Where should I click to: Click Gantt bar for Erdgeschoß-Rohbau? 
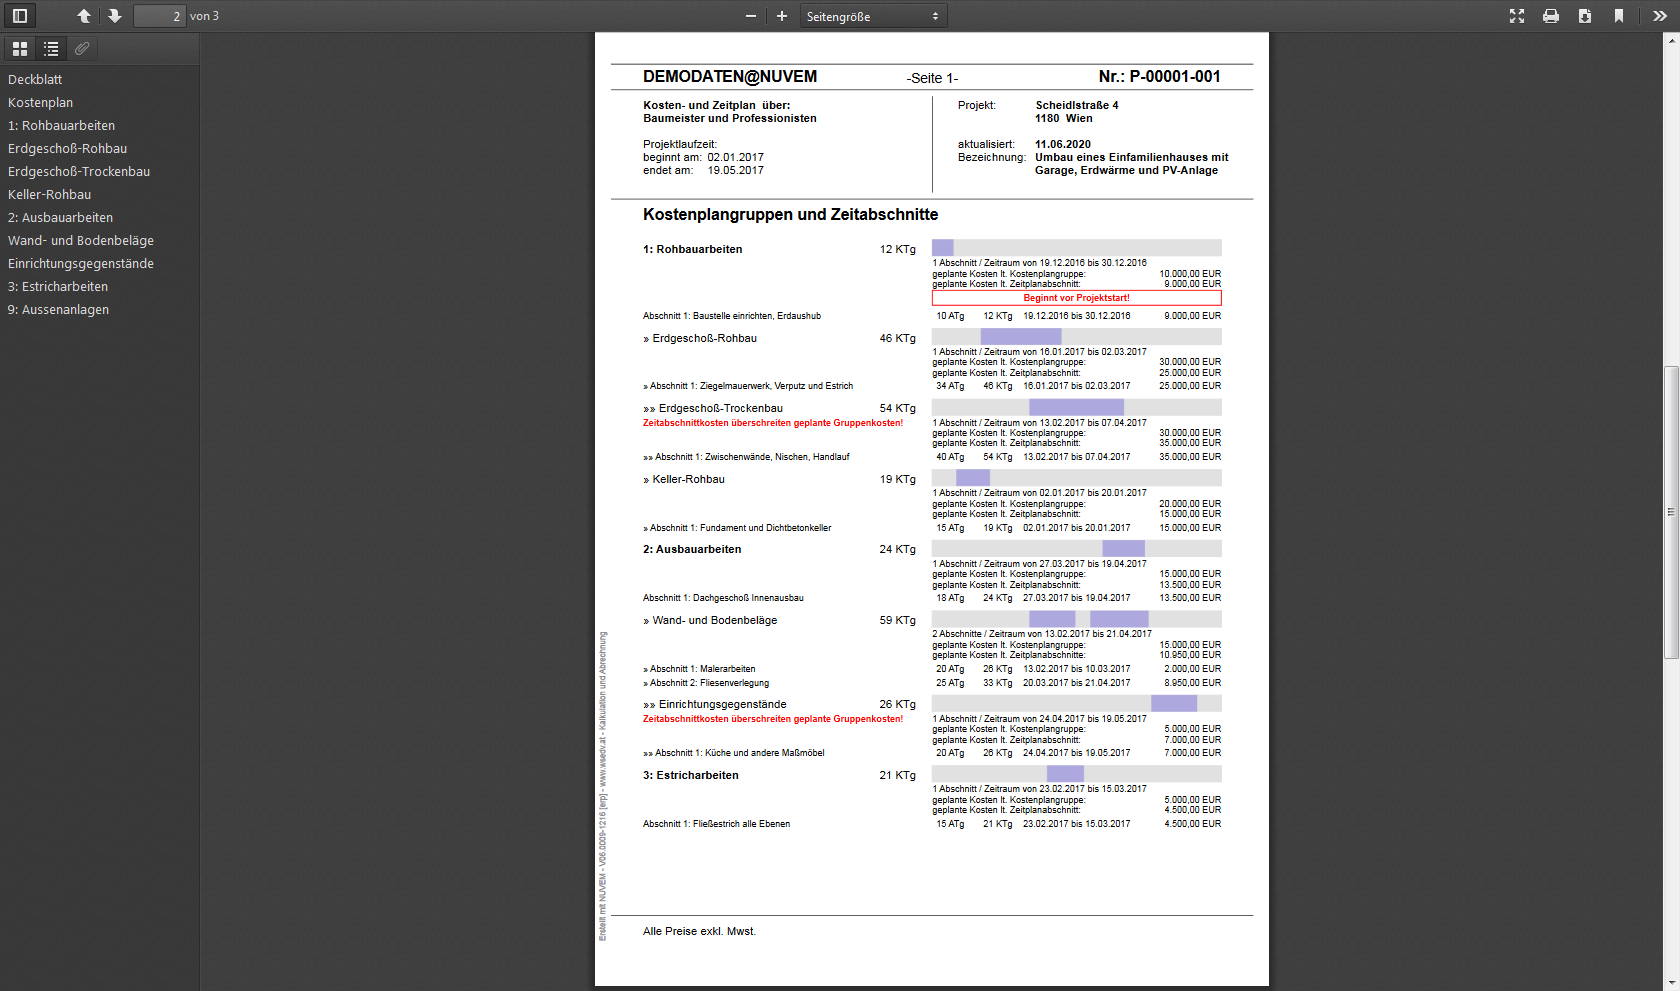(1021, 337)
